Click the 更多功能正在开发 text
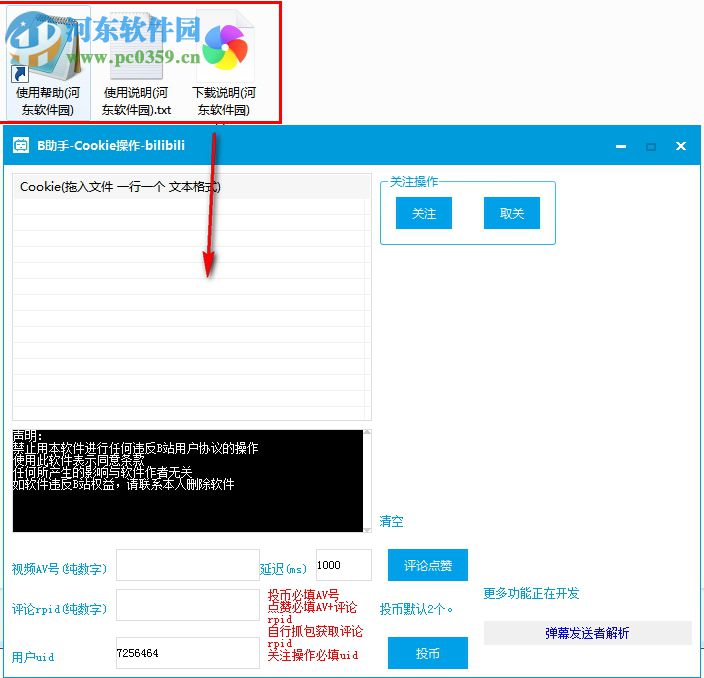Image resolution: width=704 pixels, height=678 pixels. 531,593
